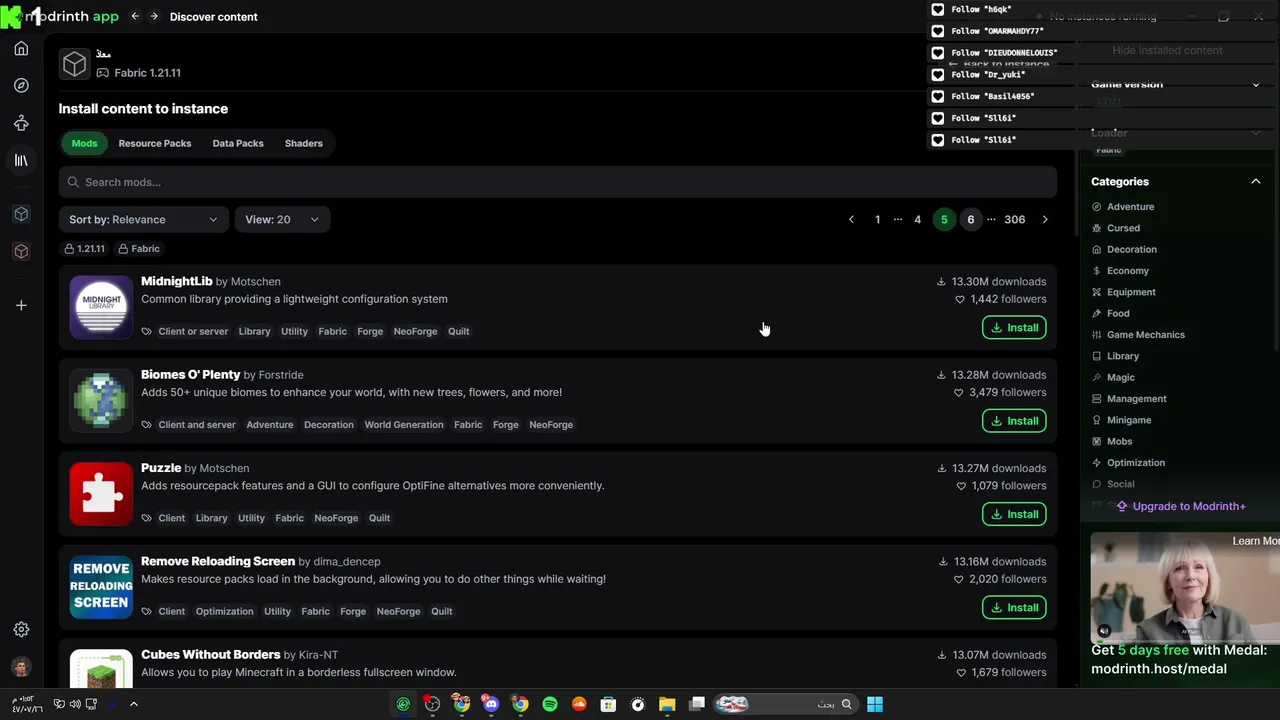This screenshot has width=1280, height=720.
Task: Toggle Cursed category filter
Action: (x=1115, y=228)
